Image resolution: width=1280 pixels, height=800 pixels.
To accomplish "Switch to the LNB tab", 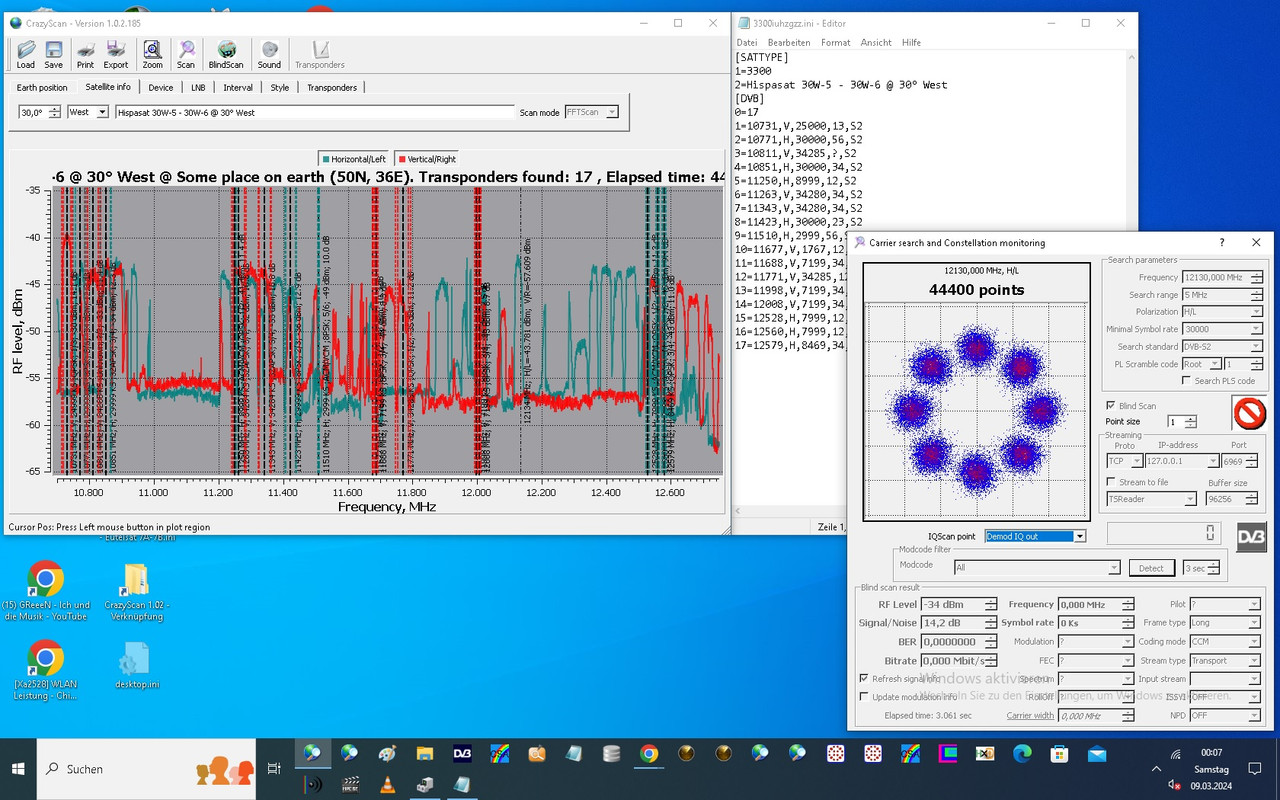I will coord(198,87).
